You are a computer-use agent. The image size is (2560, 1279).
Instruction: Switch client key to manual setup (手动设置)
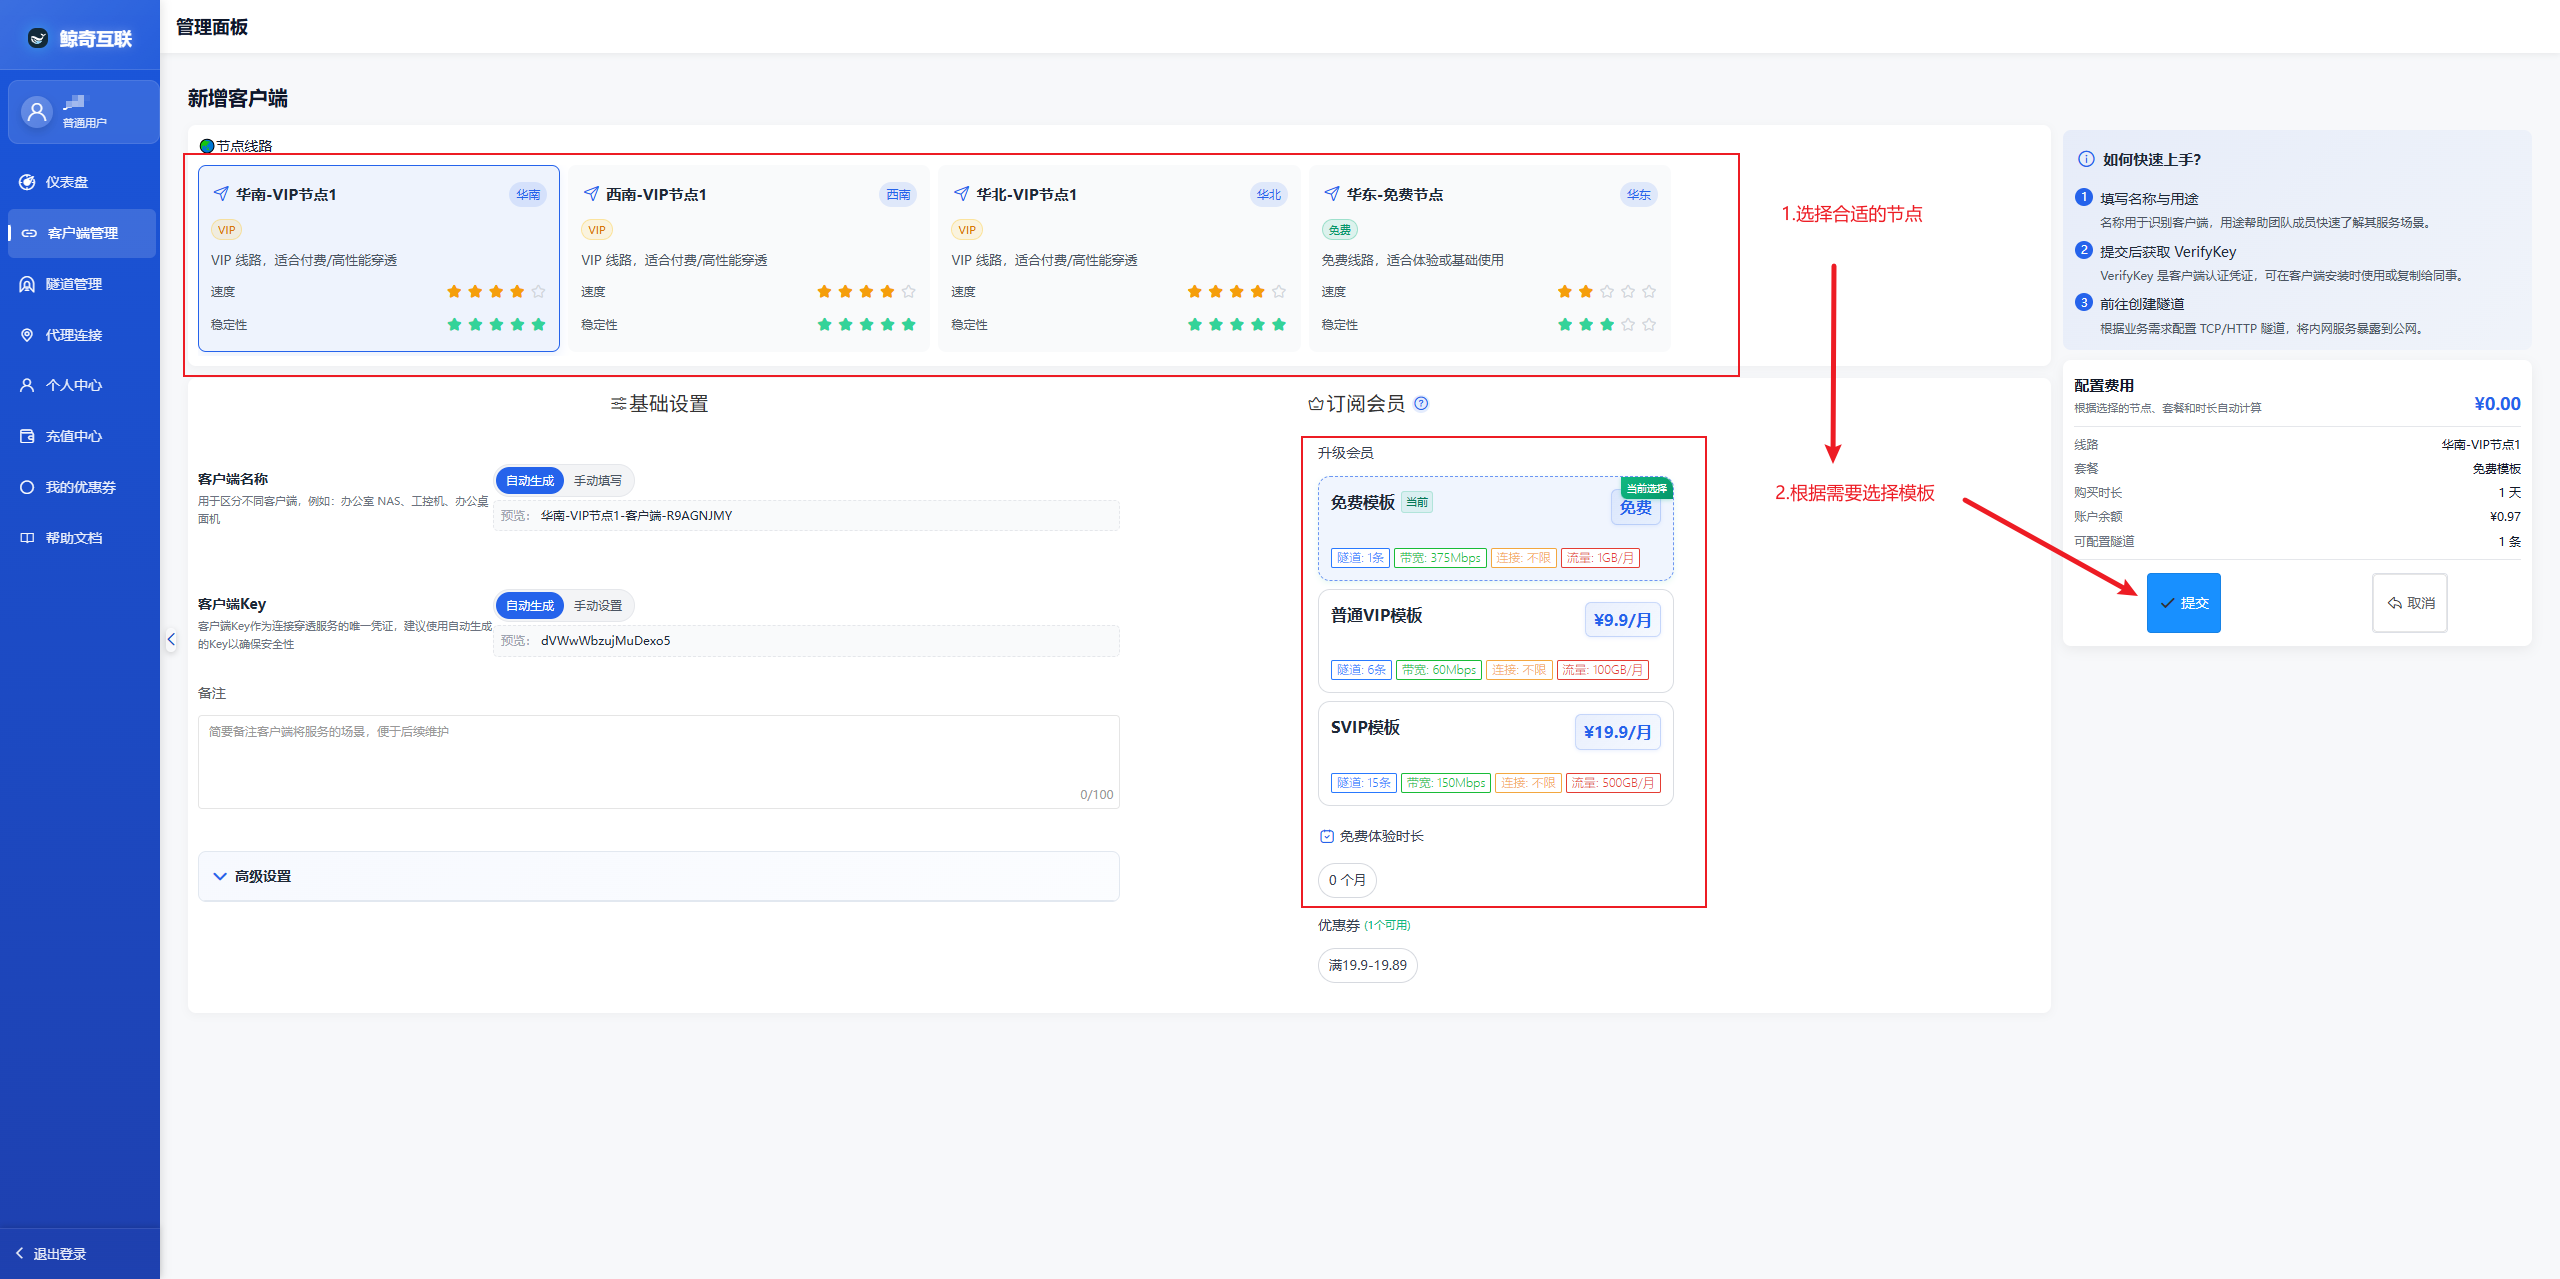[x=597, y=606]
